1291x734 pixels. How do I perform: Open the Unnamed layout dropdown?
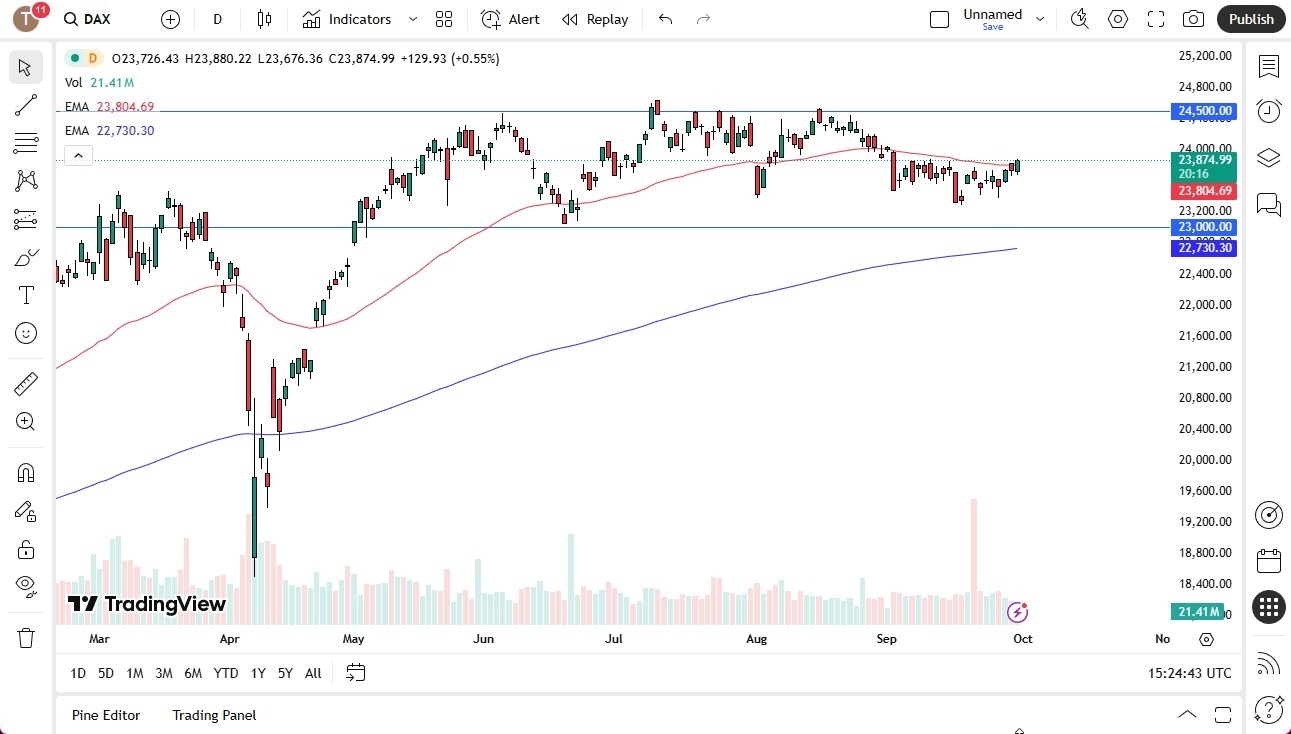(1040, 17)
